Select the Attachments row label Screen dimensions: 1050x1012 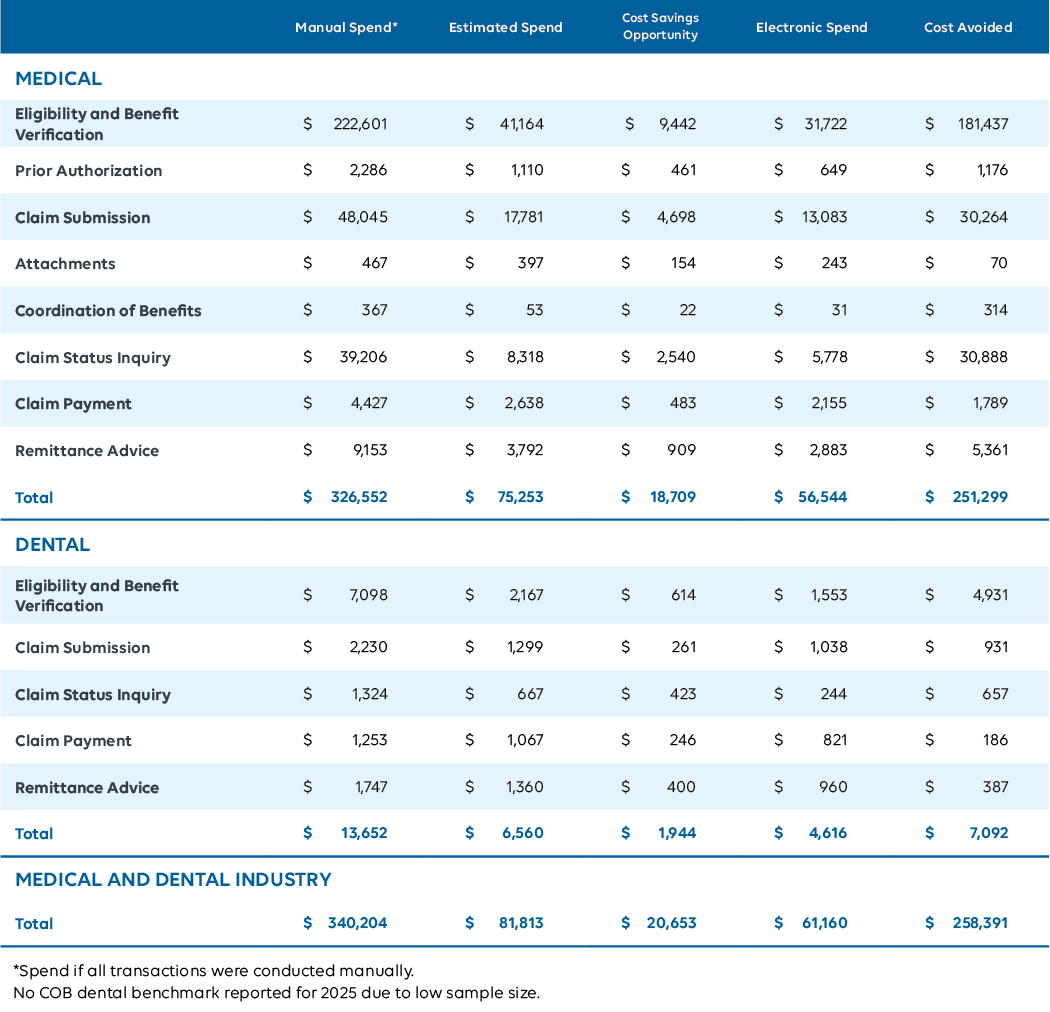click(x=65, y=264)
